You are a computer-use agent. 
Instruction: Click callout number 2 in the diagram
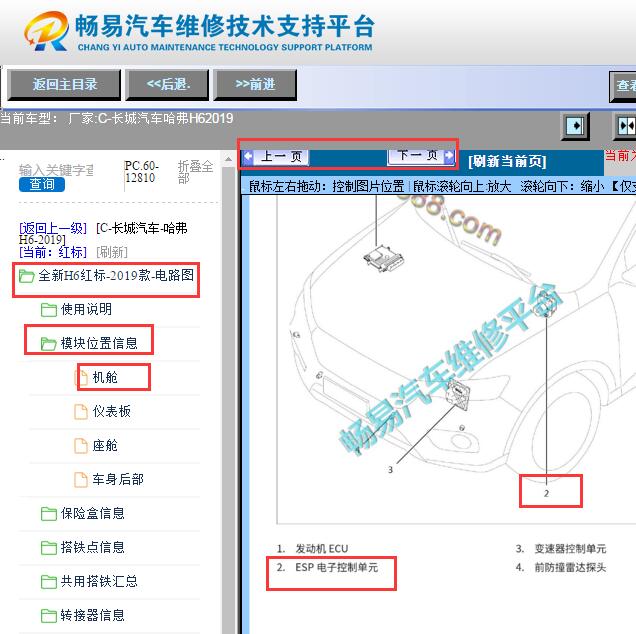click(546, 493)
